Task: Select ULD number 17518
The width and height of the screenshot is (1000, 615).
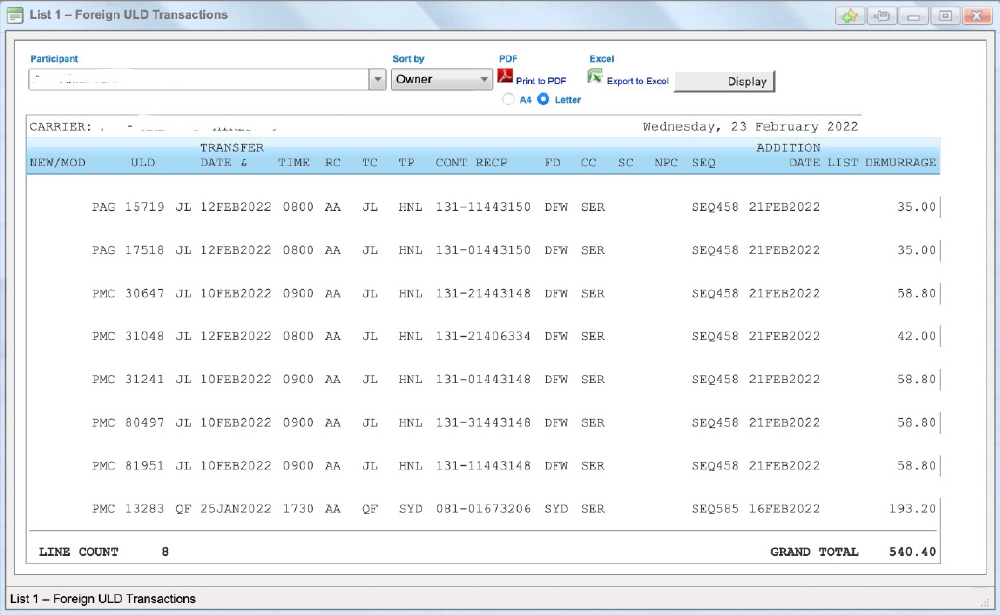Action: [144, 250]
